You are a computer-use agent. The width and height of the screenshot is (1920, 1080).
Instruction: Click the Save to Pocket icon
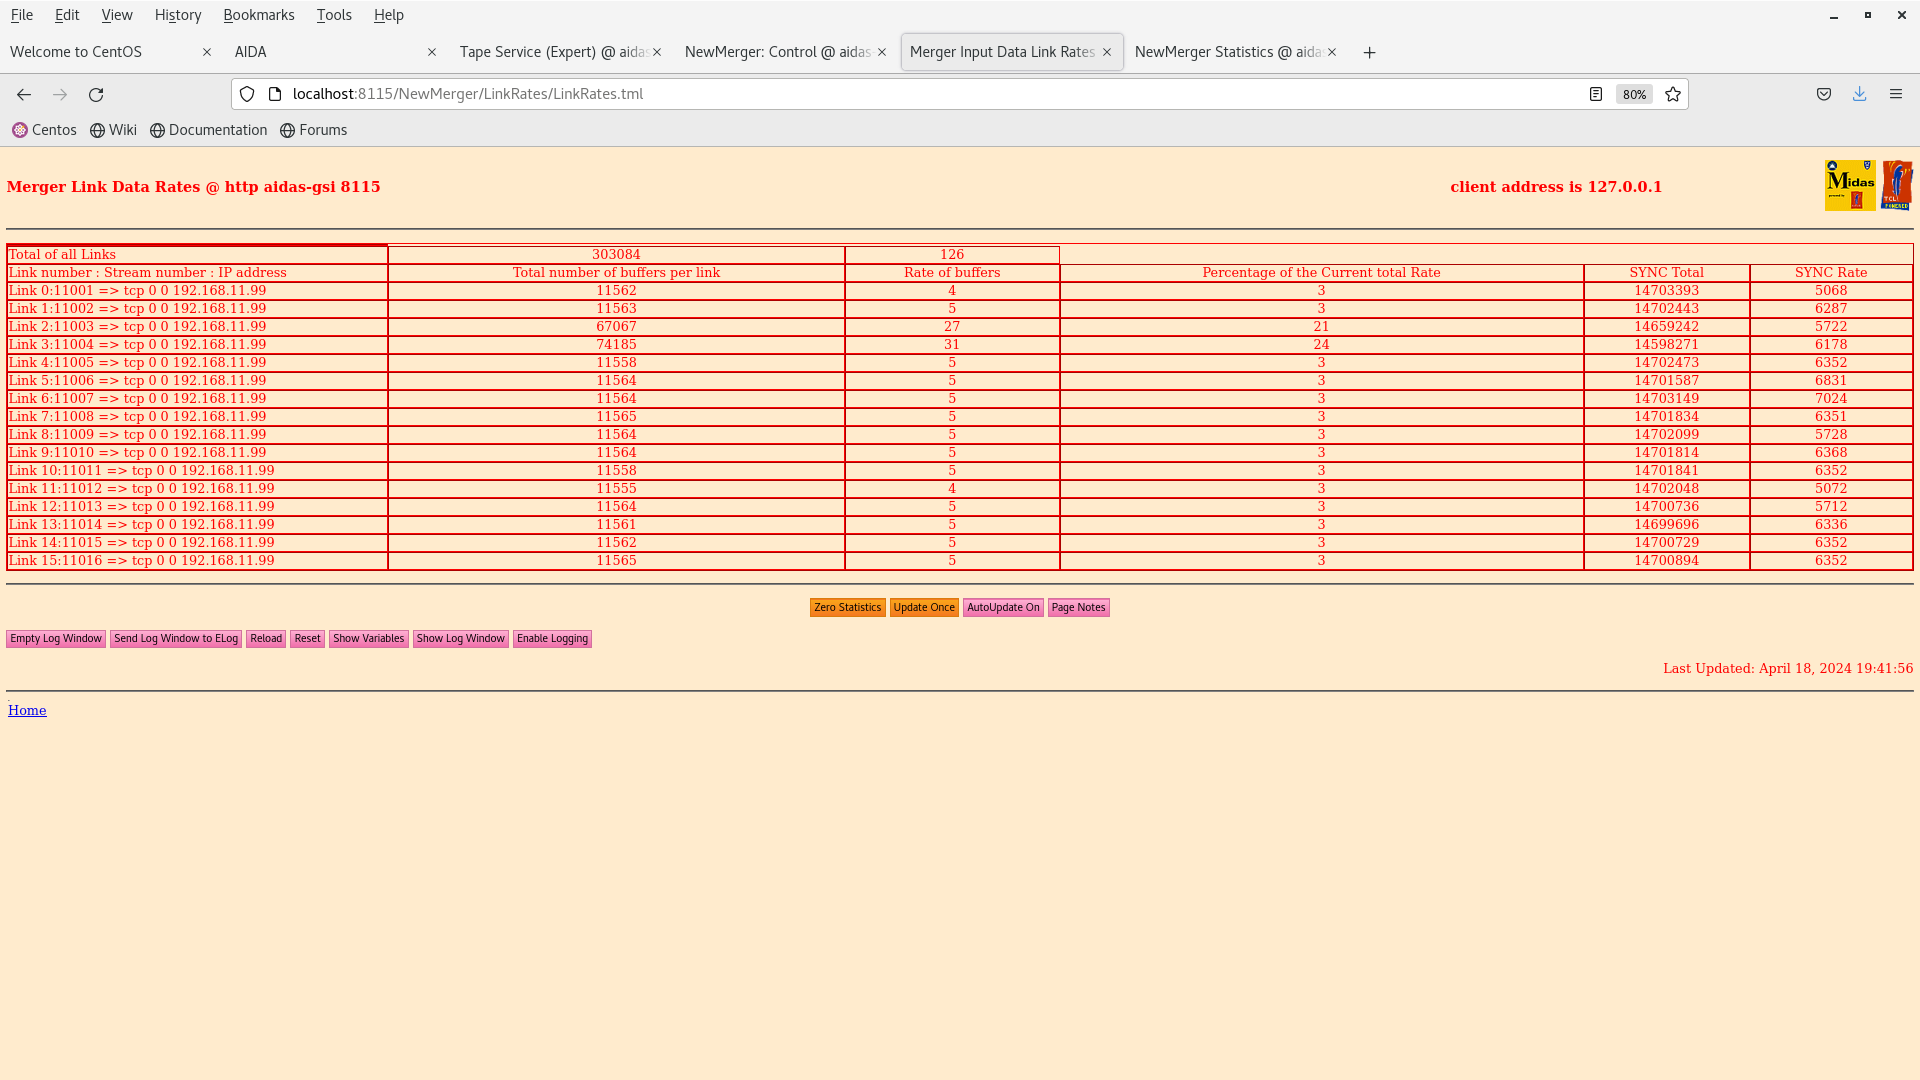tap(1824, 94)
